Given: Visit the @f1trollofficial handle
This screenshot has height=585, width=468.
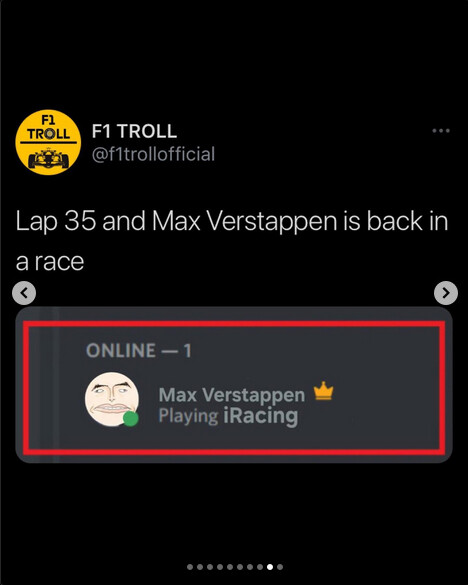Looking at the screenshot, I should point(153,154).
